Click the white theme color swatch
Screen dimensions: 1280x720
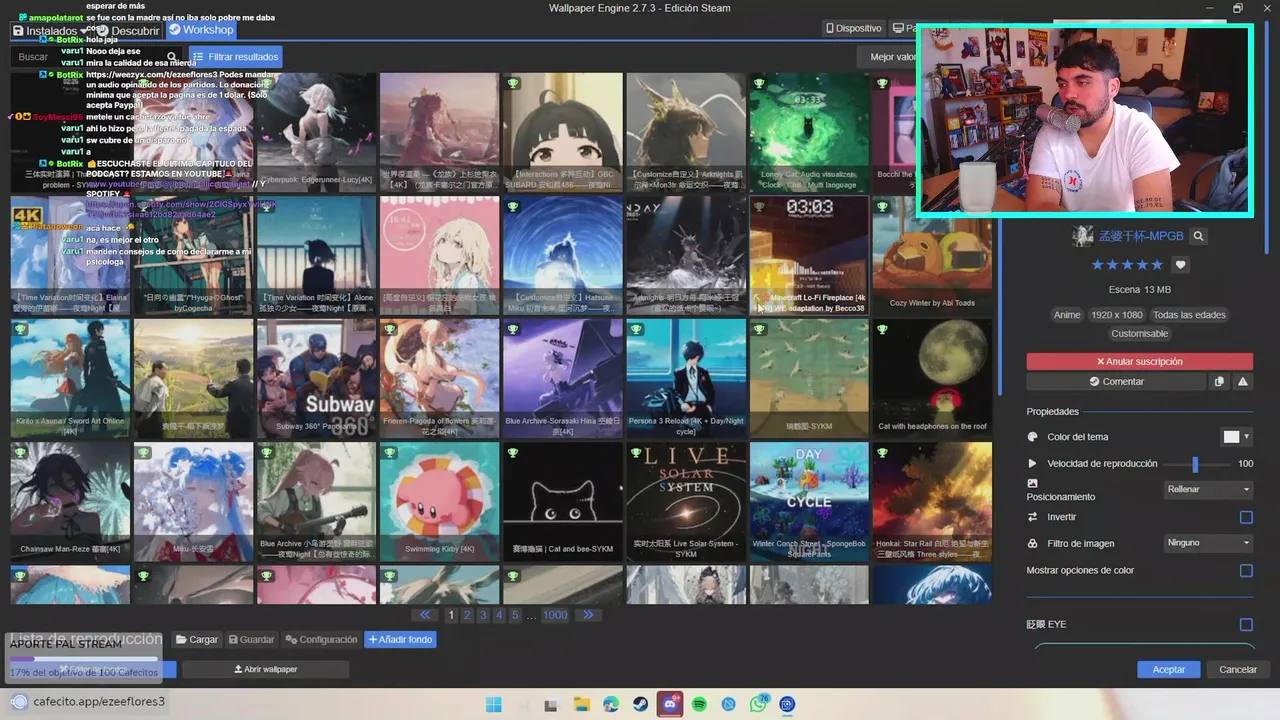pyautogui.click(x=1231, y=437)
